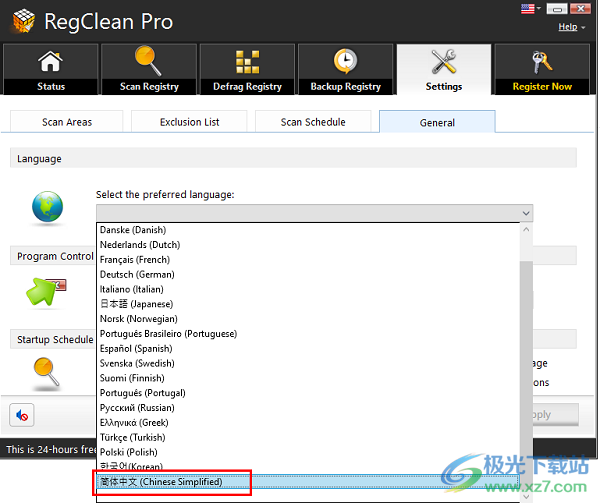Select Русский (Russian) option
This screenshot has width=600, height=503.
coord(308,408)
